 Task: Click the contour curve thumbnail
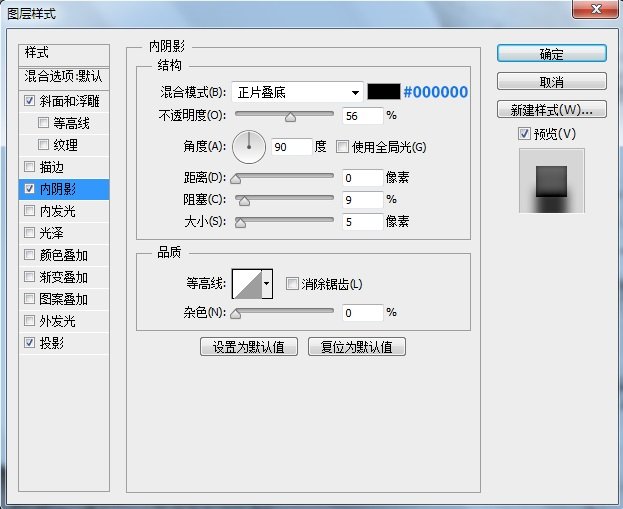pos(247,284)
